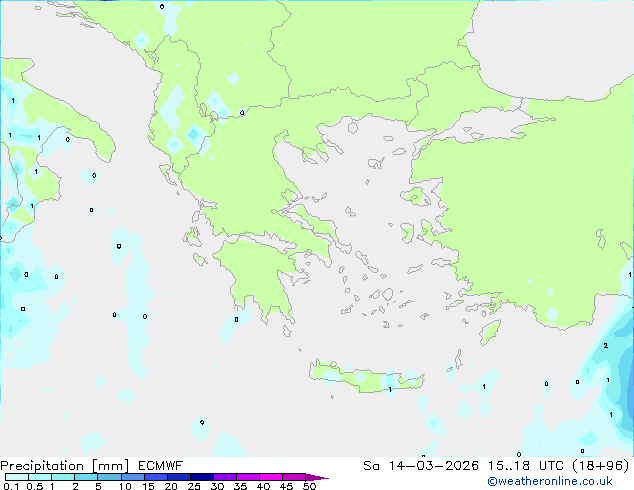Pick the 40–45 mm magenta legend swatch

coord(271,477)
